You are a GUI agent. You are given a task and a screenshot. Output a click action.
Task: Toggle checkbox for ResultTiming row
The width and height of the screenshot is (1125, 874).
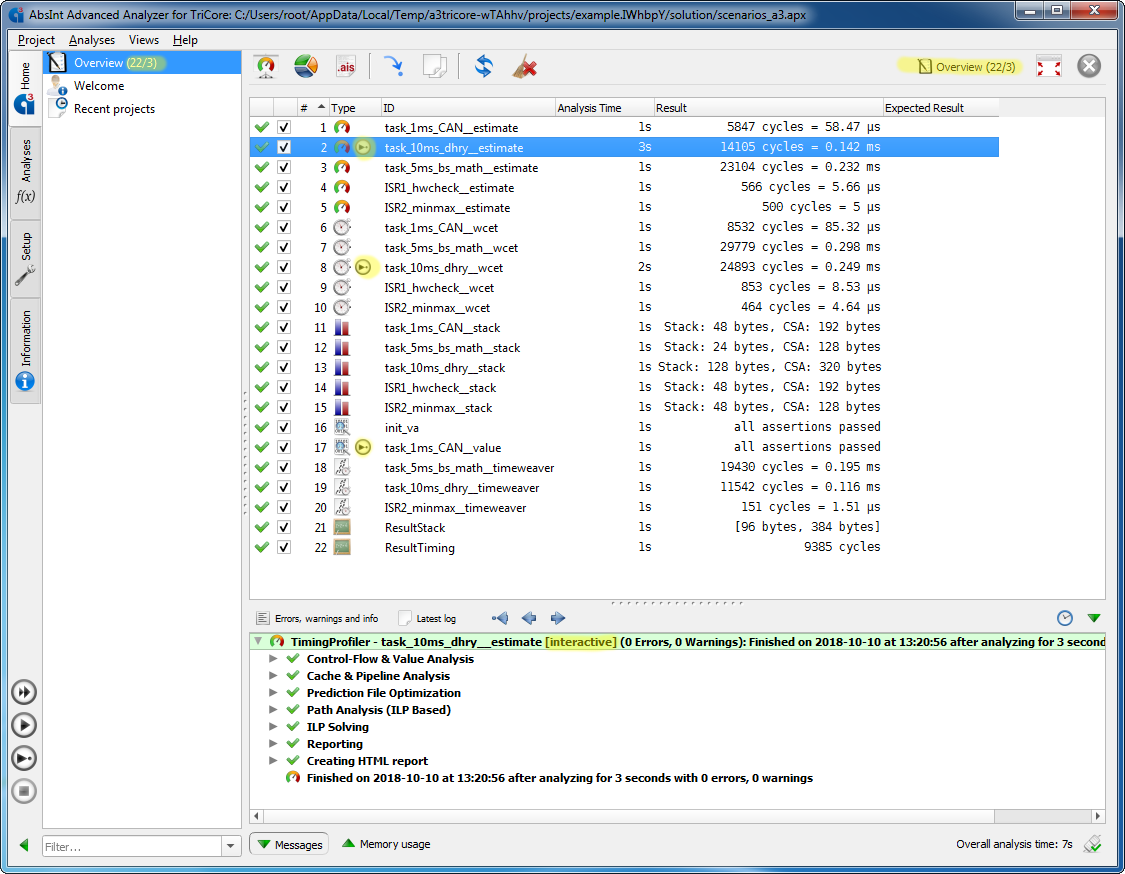pyautogui.click(x=284, y=548)
